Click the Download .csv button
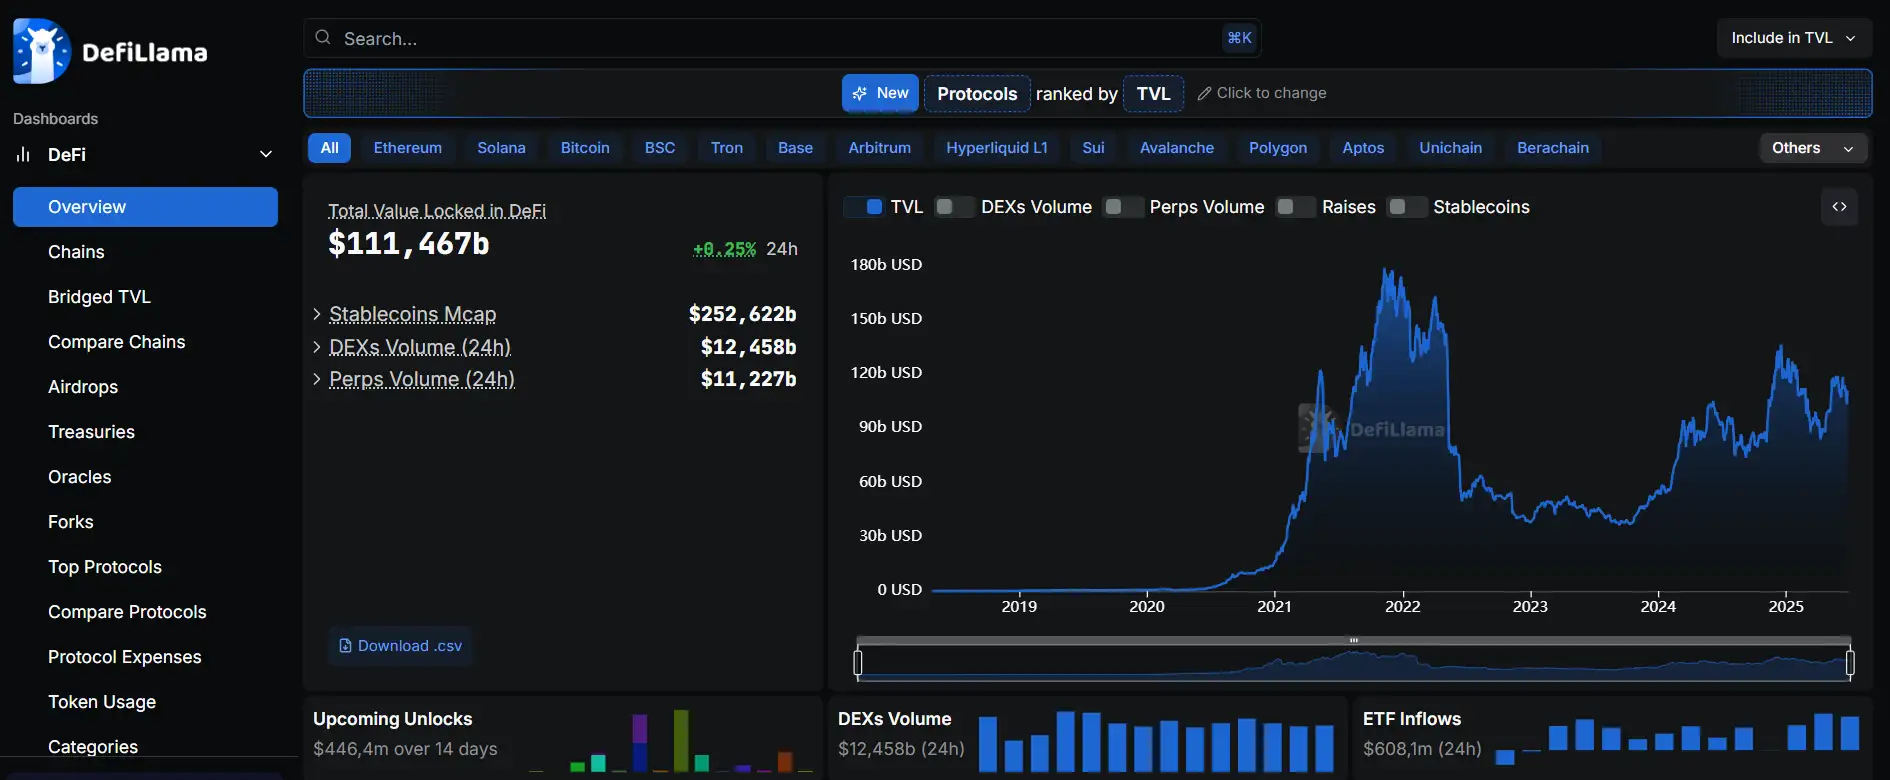1890x780 pixels. click(400, 646)
